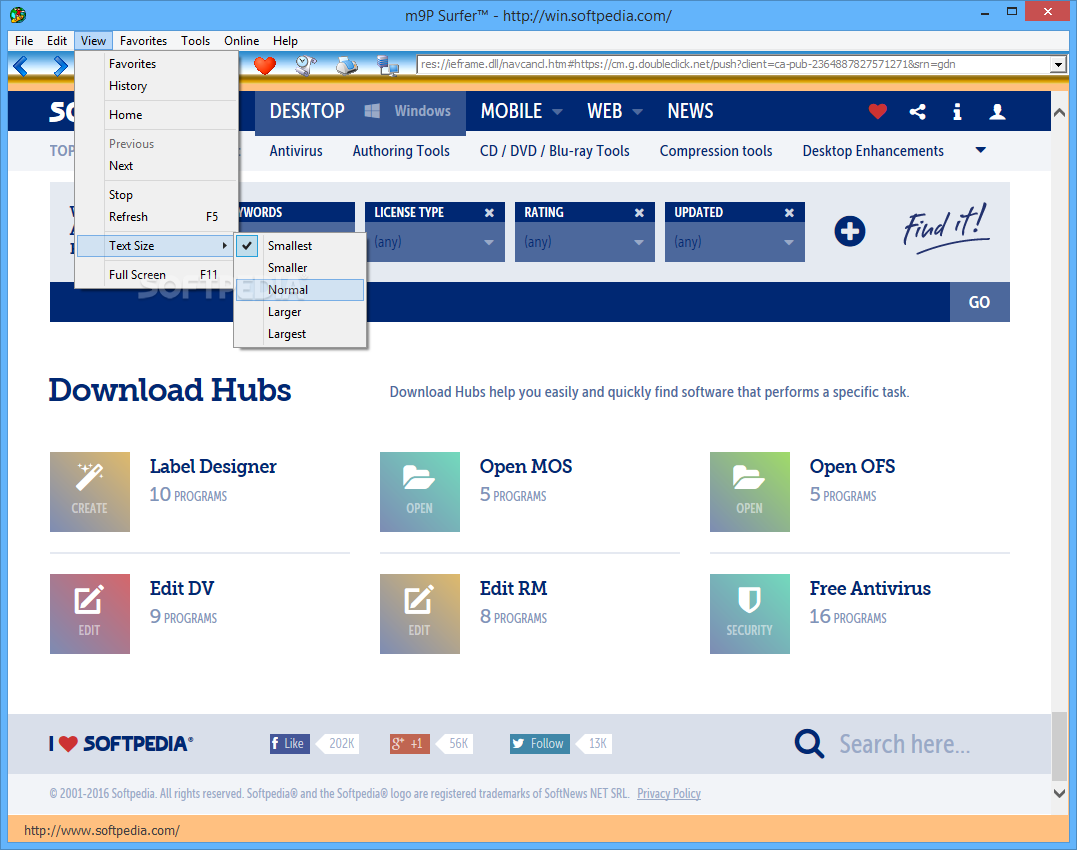Open the Edit RM edit tile
This screenshot has width=1077, height=850.
click(x=420, y=614)
